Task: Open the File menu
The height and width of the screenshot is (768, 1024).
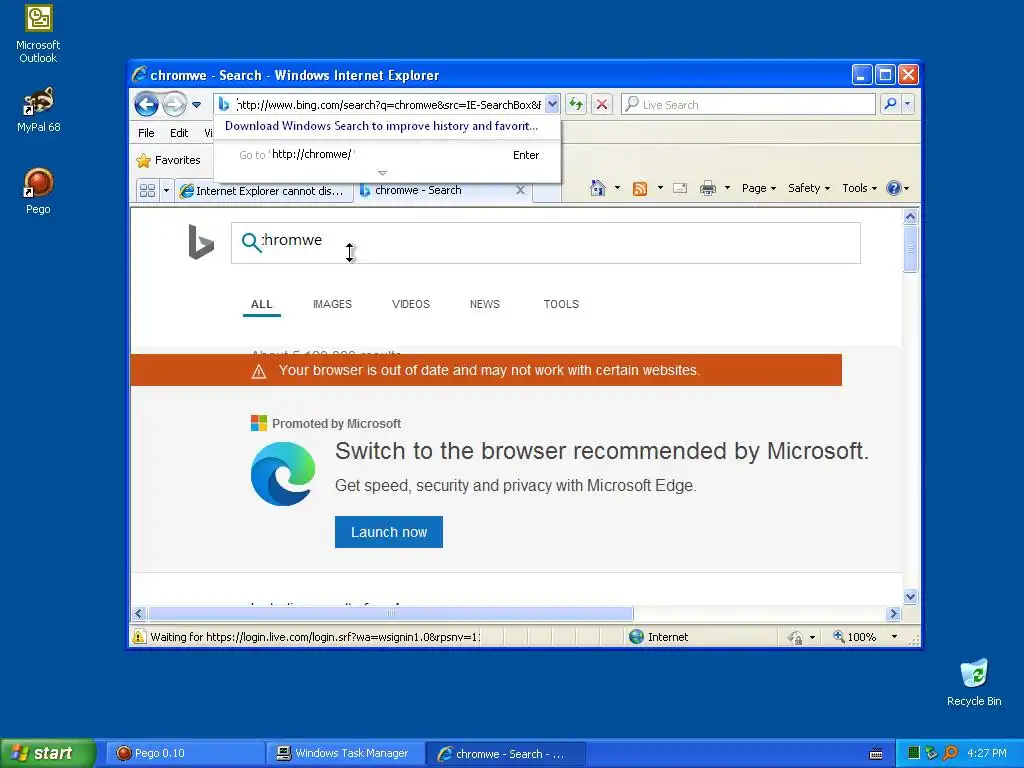Action: [146, 133]
